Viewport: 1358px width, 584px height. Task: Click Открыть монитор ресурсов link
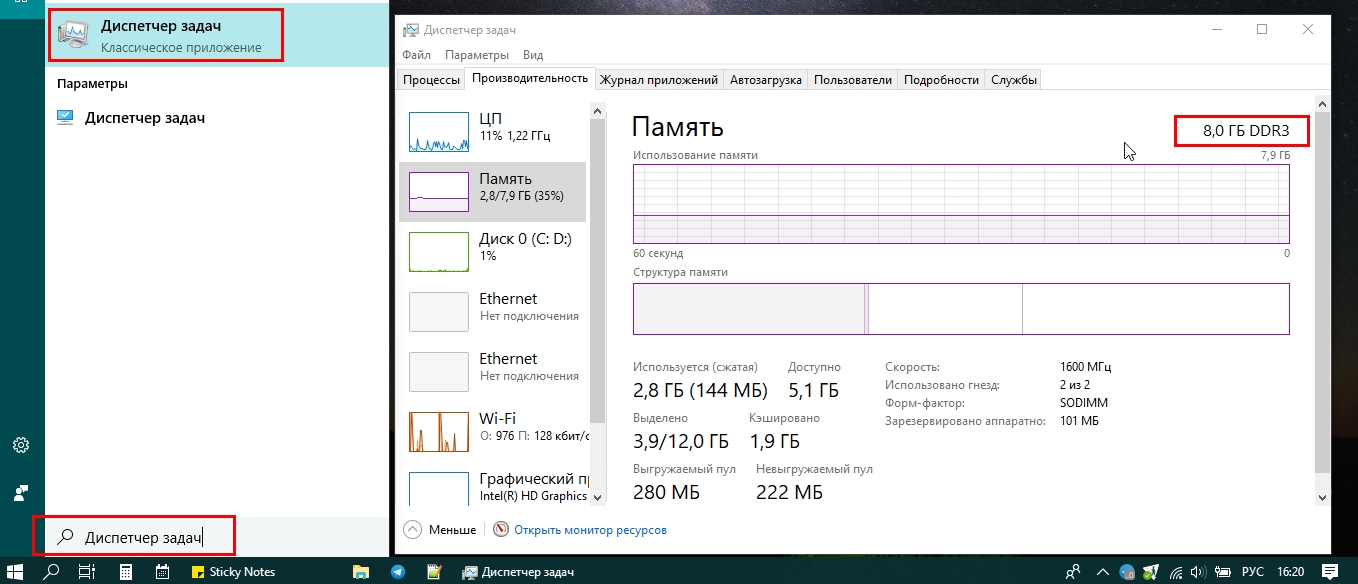(x=590, y=530)
